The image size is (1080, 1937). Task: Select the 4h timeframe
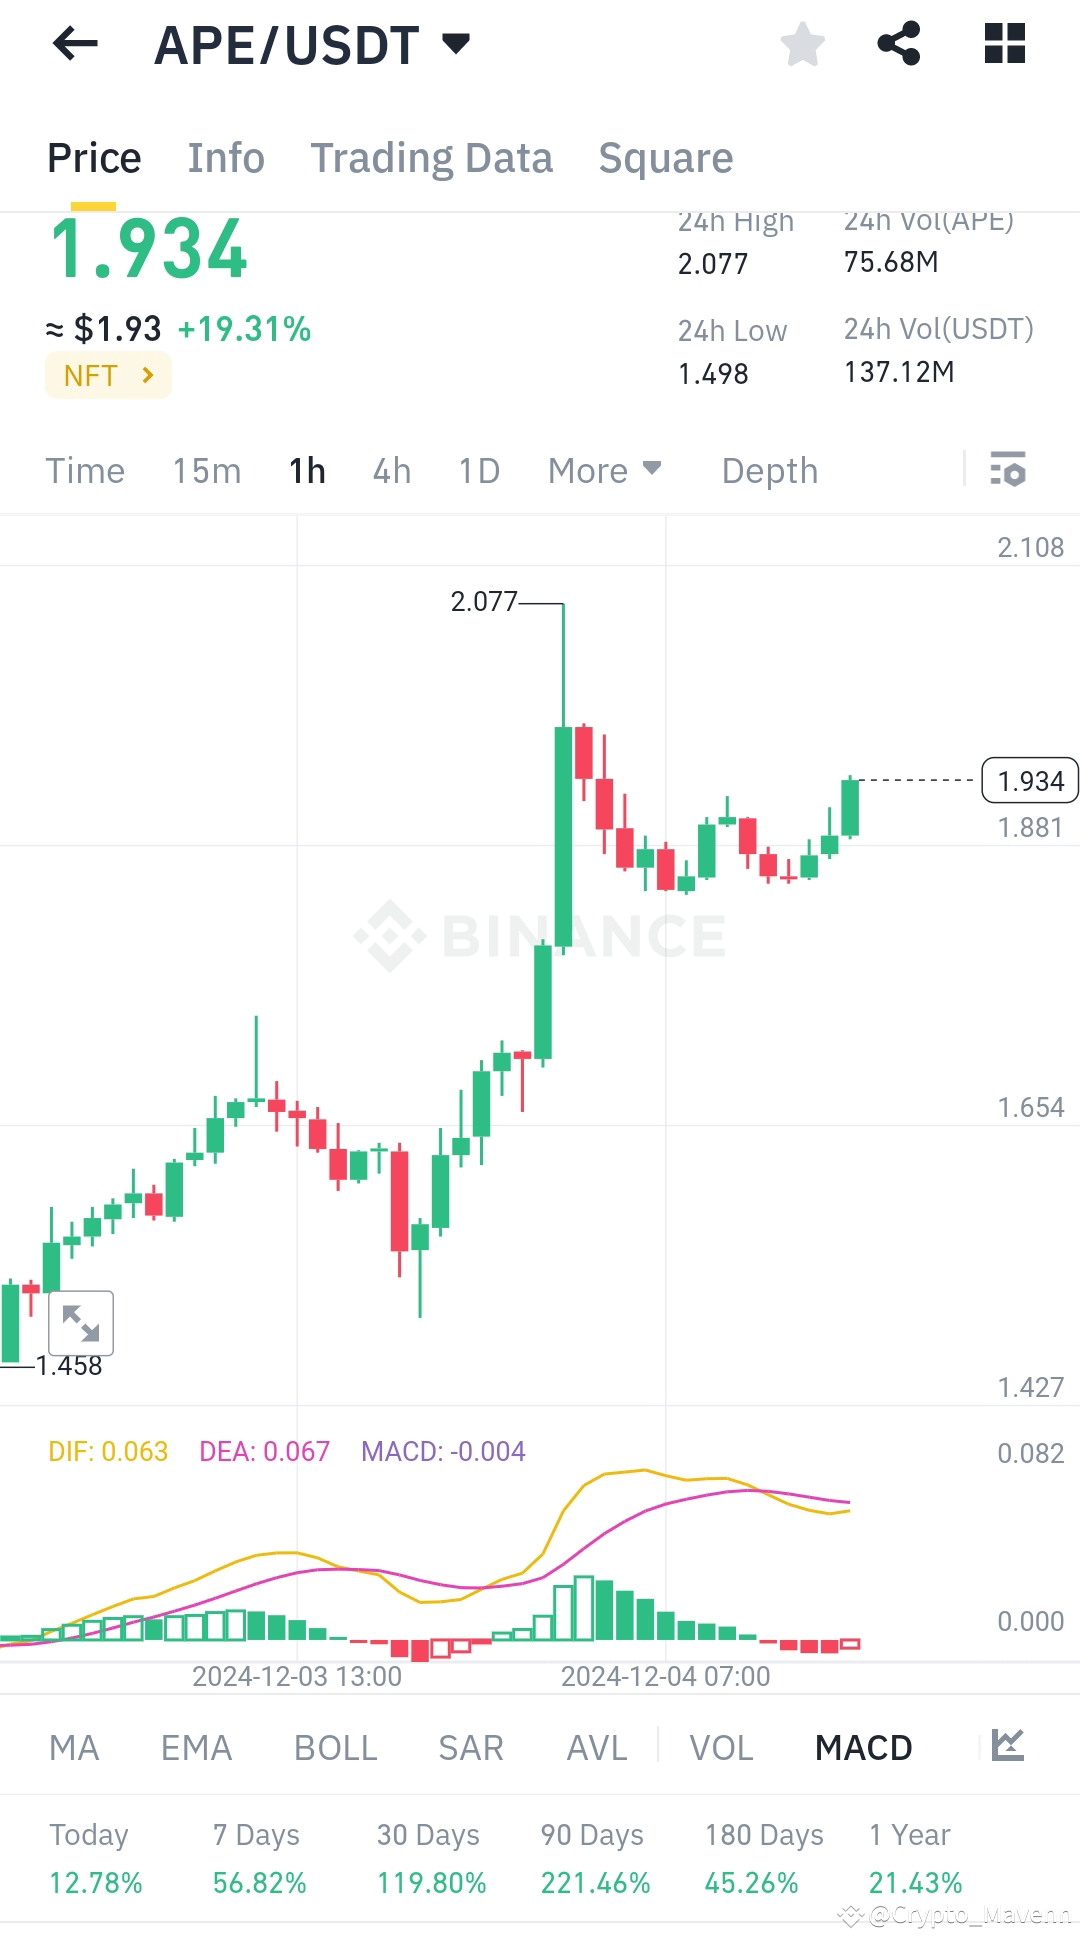tap(390, 470)
